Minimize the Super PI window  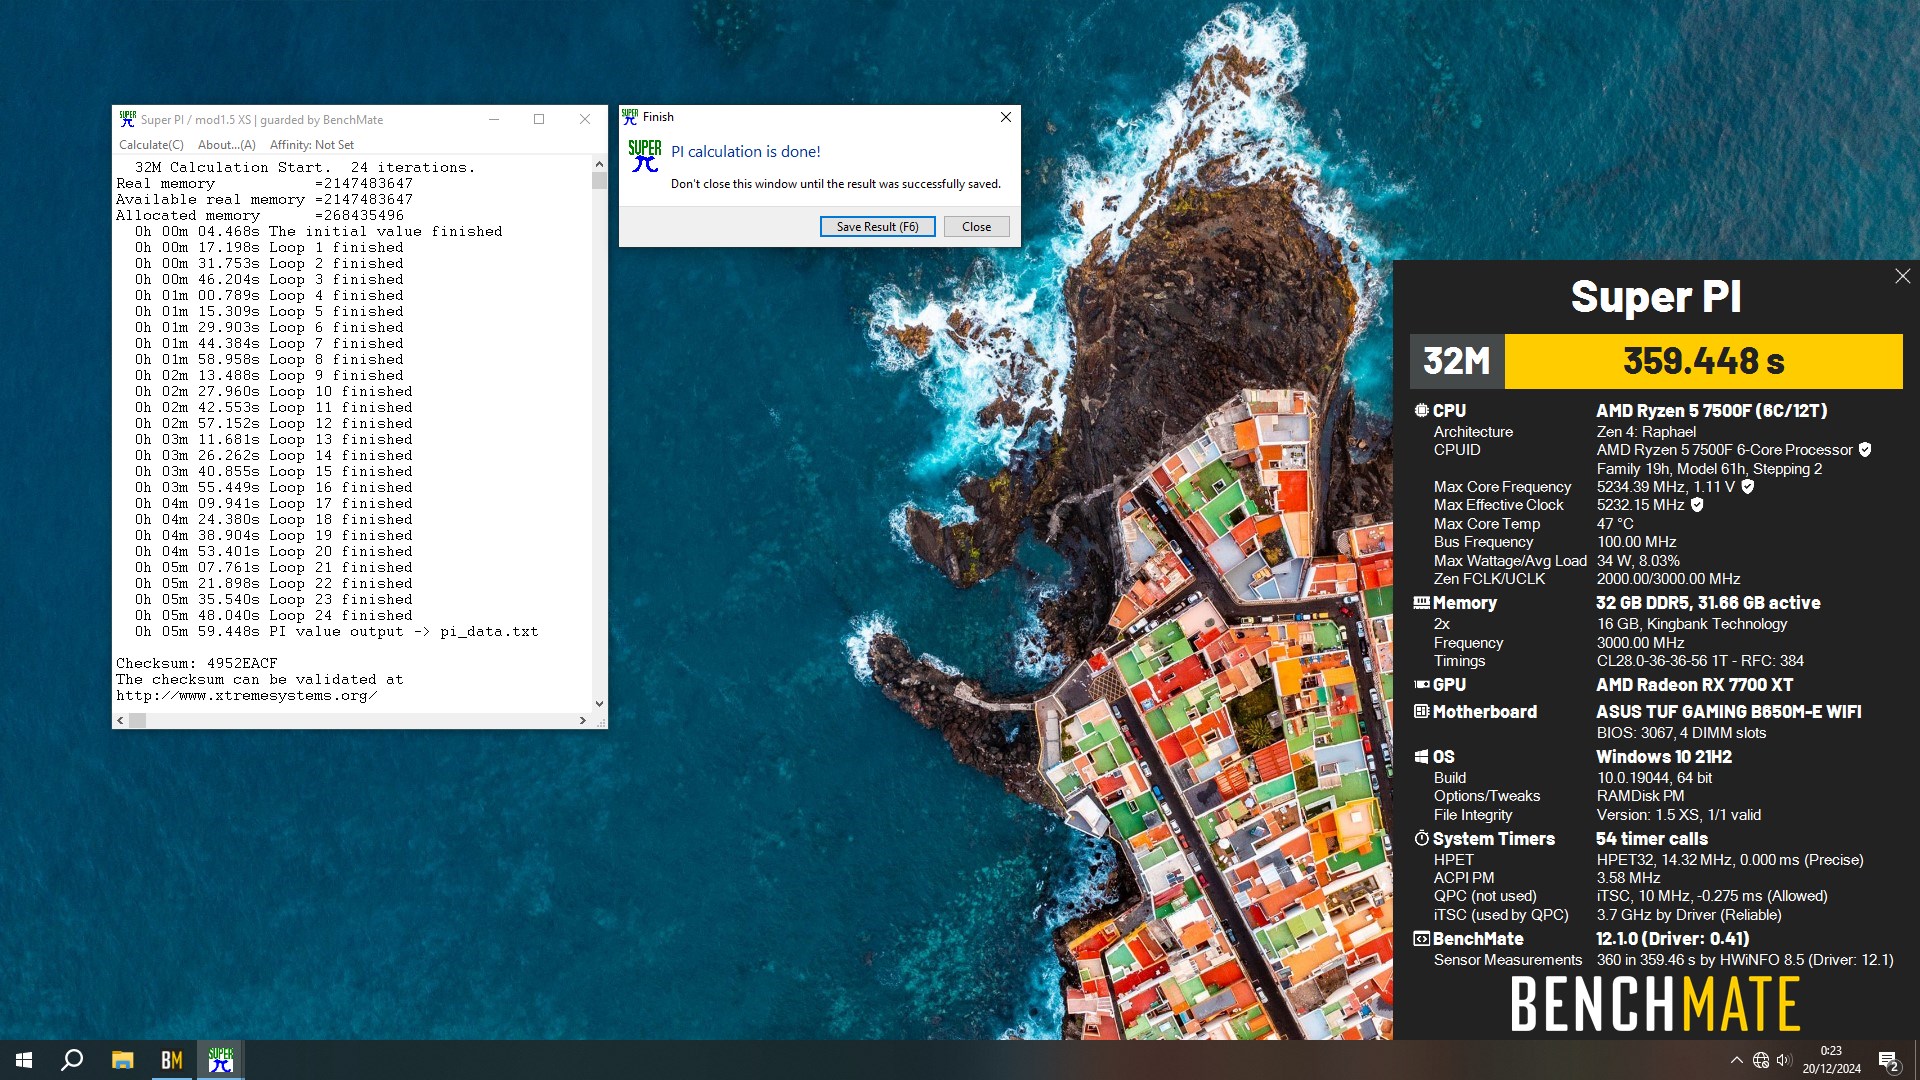coord(493,119)
